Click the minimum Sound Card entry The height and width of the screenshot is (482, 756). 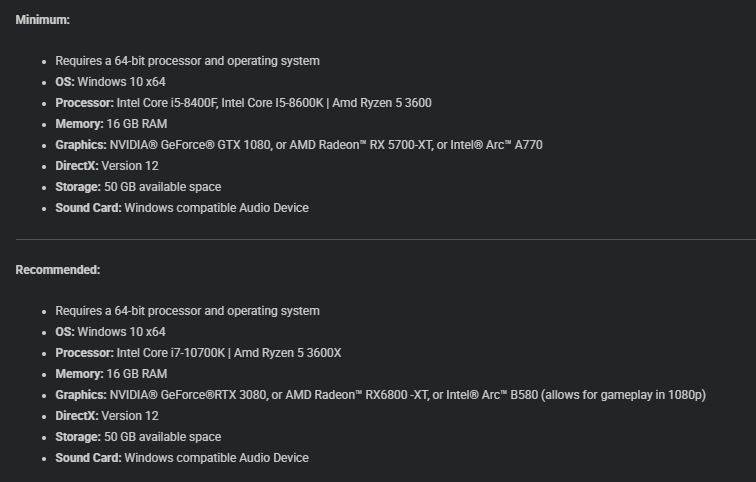click(x=182, y=208)
